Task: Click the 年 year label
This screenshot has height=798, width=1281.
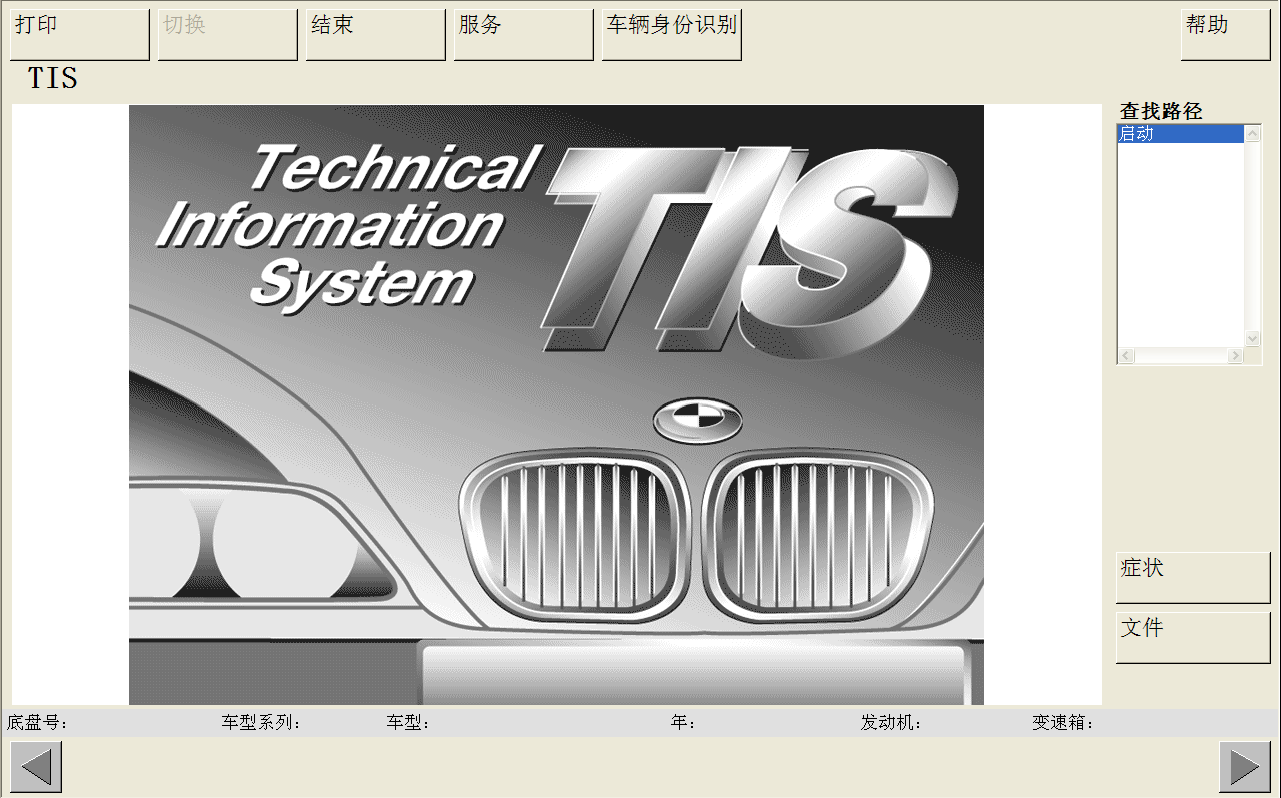Action: pos(683,723)
